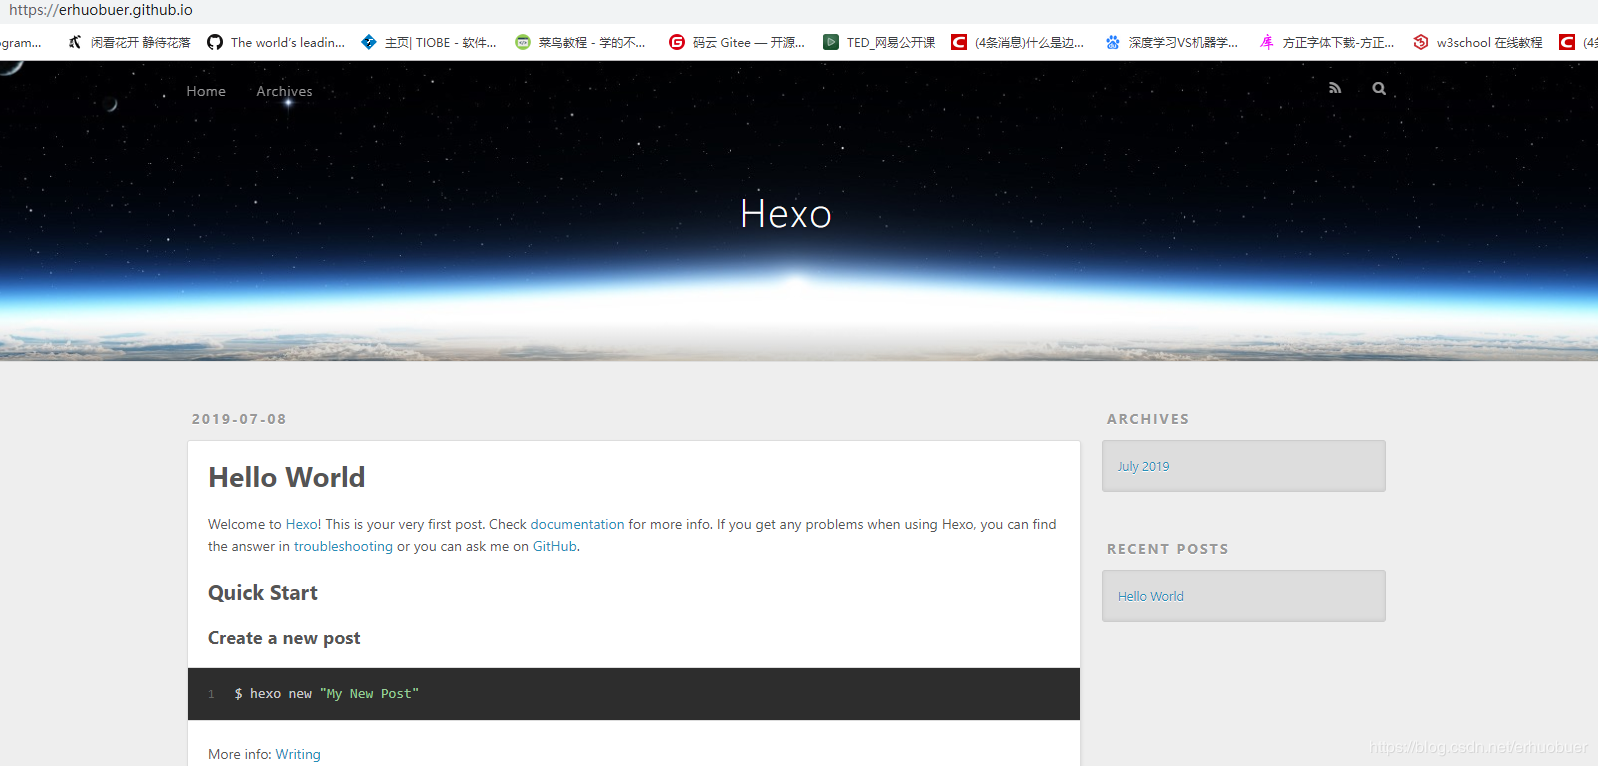This screenshot has height=766, width=1598.
Task: Open The world's leadin... bookmark label
Action: click(x=288, y=42)
